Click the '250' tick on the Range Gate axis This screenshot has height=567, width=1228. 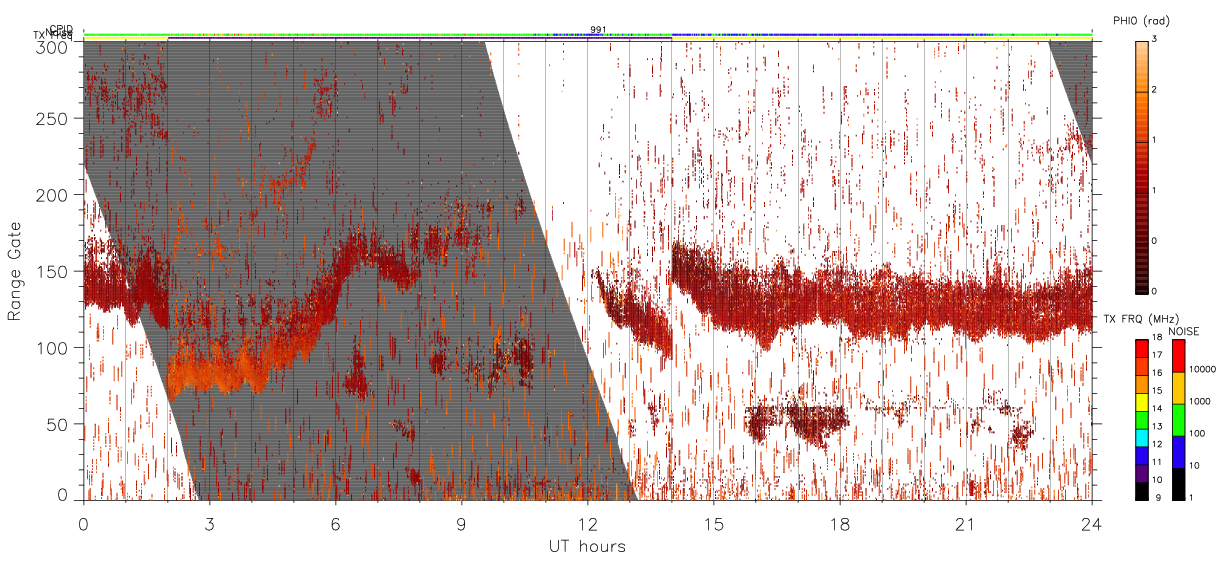[52, 119]
